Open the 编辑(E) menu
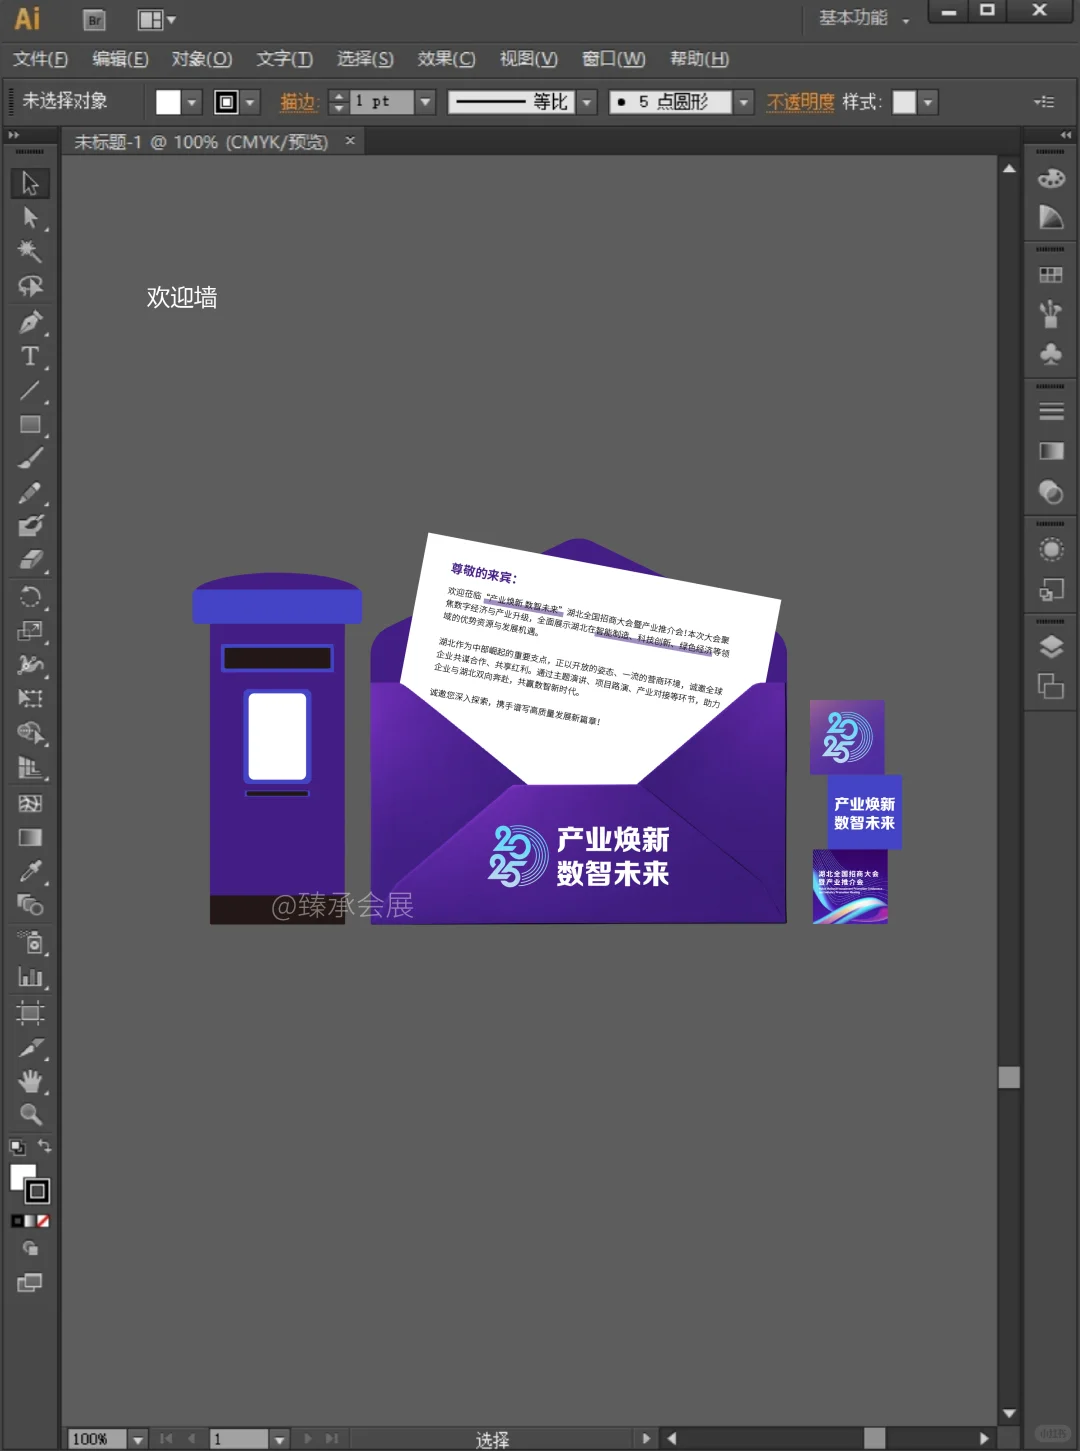The height and width of the screenshot is (1451, 1080). [120, 59]
